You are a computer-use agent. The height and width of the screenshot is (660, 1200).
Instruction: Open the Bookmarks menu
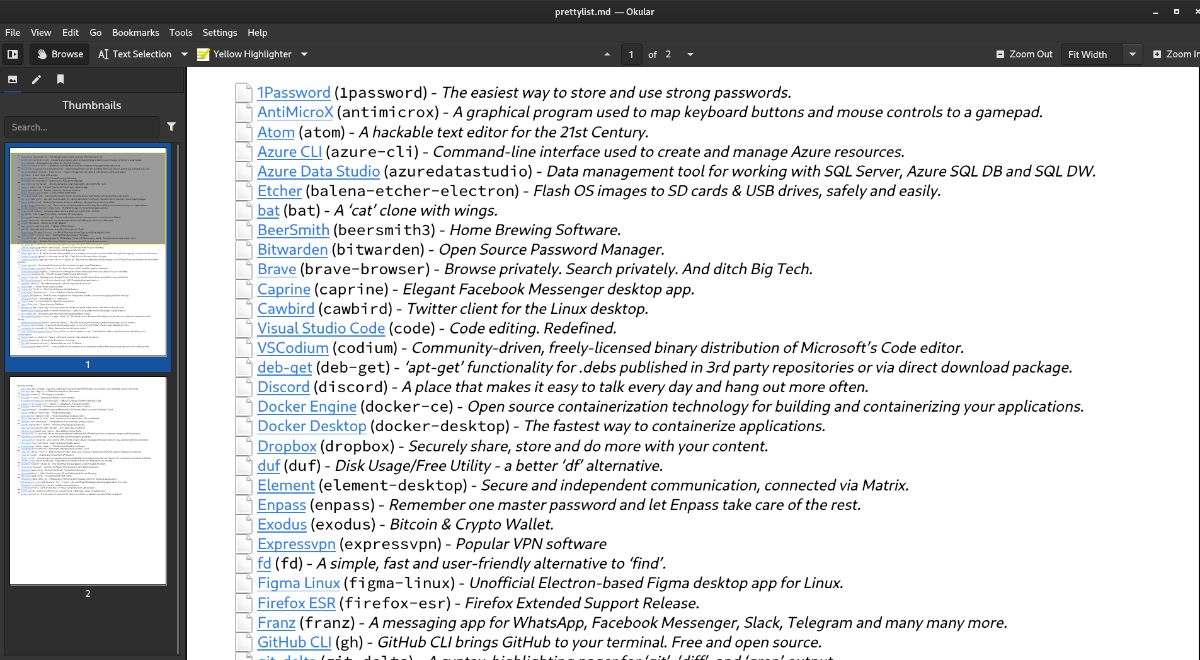pyautogui.click(x=136, y=32)
